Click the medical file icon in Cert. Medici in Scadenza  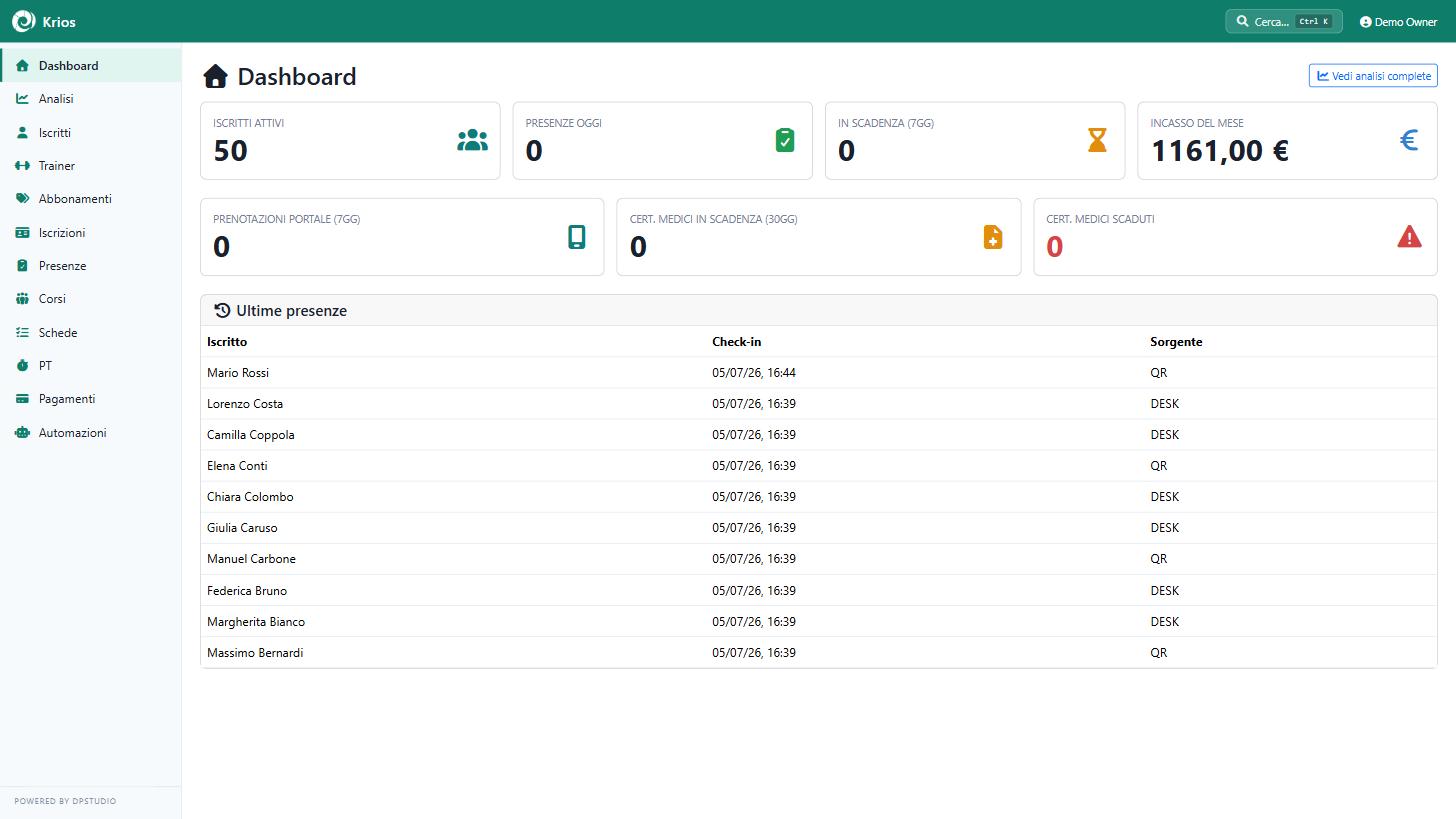click(x=992, y=237)
